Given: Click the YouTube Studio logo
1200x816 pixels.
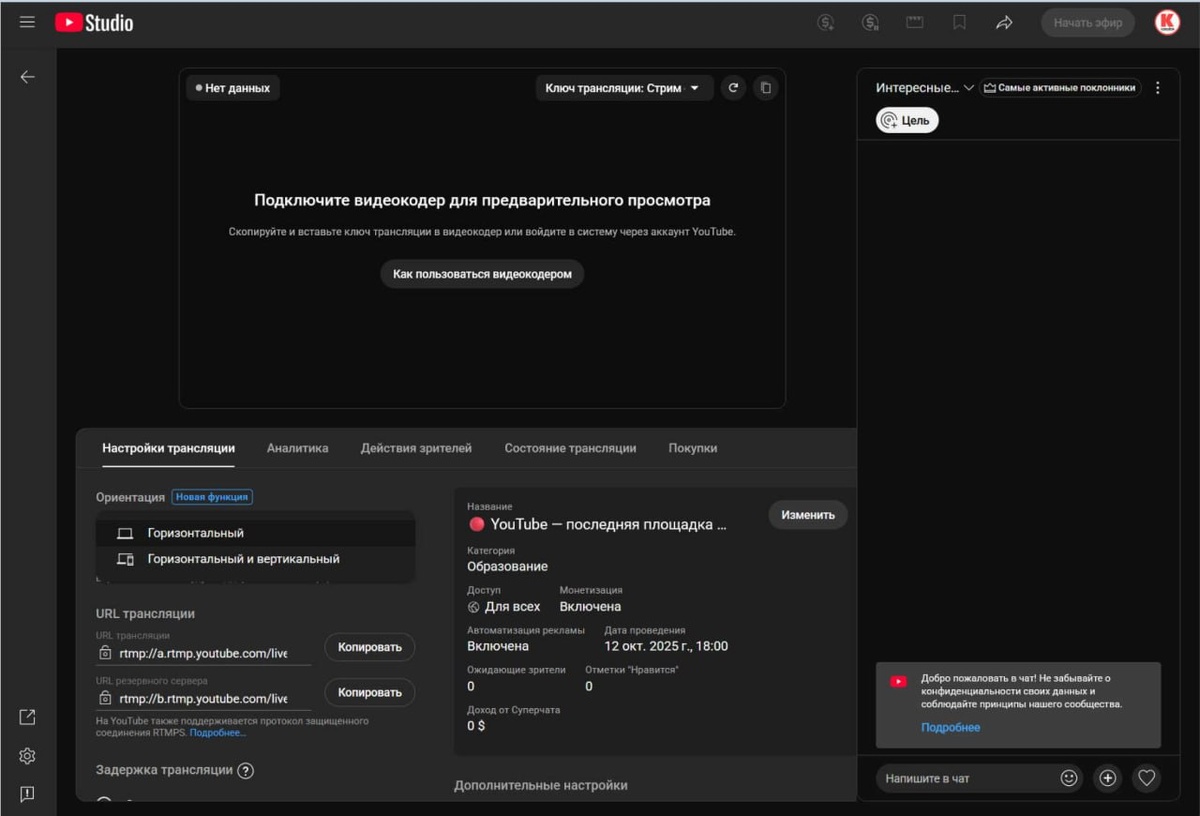Looking at the screenshot, I should pyautogui.click(x=94, y=22).
